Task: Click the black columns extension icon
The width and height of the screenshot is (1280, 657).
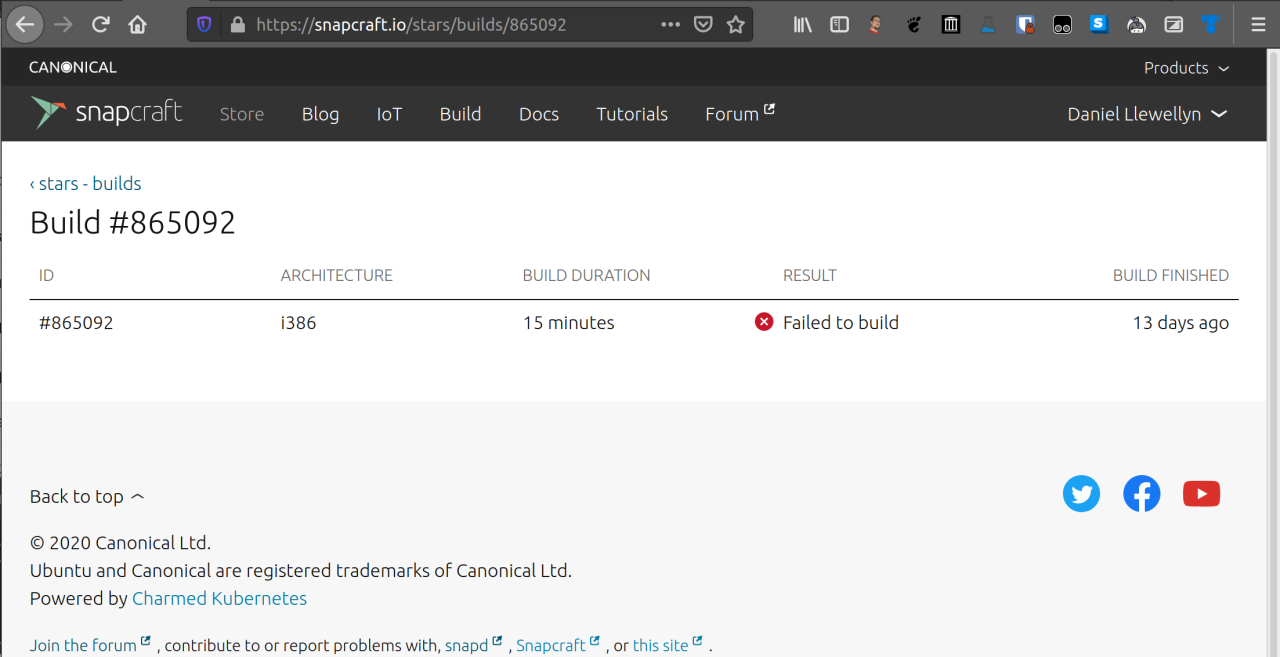Action: pos(951,24)
